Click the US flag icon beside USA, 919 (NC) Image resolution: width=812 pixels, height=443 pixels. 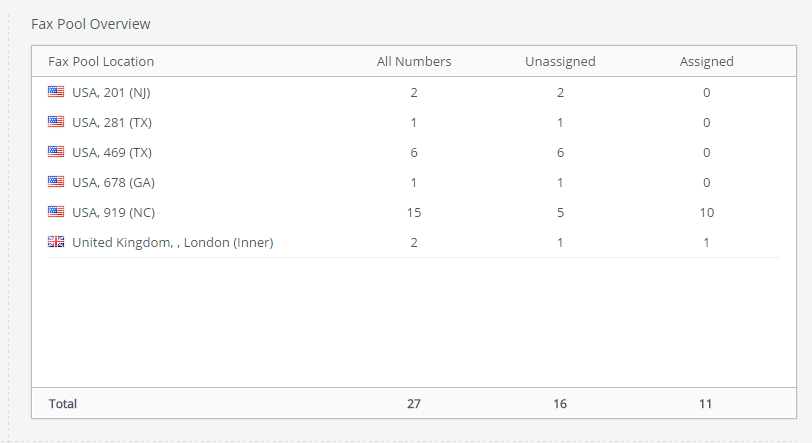pos(56,212)
